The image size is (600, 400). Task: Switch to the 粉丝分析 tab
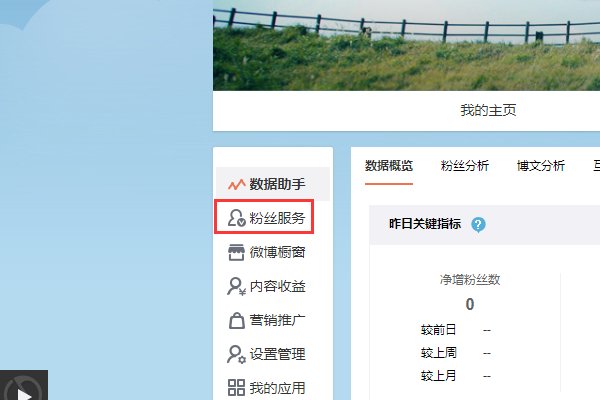[465, 166]
